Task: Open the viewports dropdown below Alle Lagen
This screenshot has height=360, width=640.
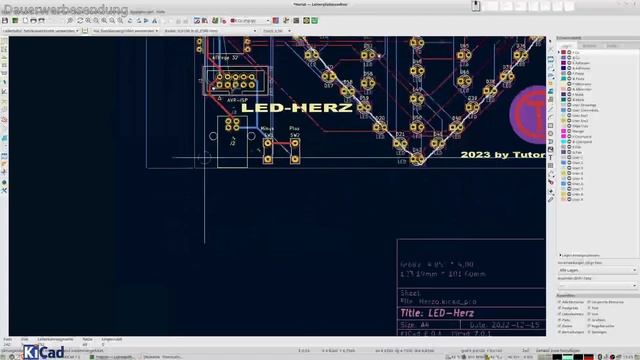Action: 597,285
